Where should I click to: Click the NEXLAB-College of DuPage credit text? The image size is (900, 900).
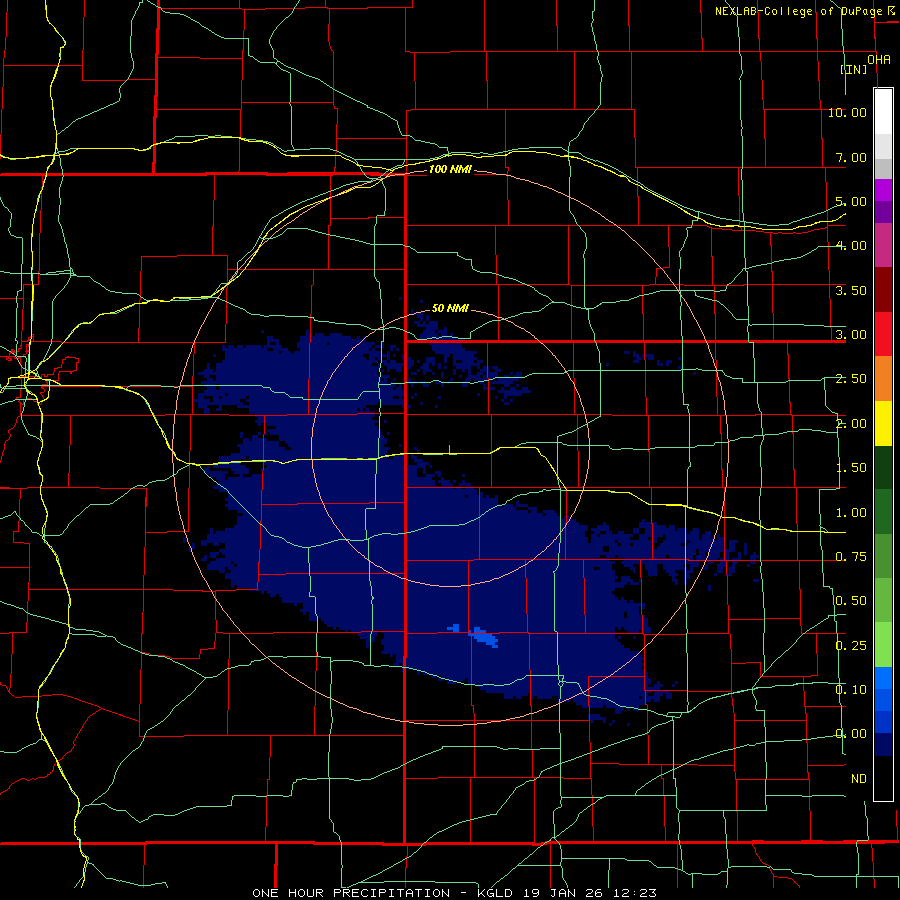click(798, 11)
